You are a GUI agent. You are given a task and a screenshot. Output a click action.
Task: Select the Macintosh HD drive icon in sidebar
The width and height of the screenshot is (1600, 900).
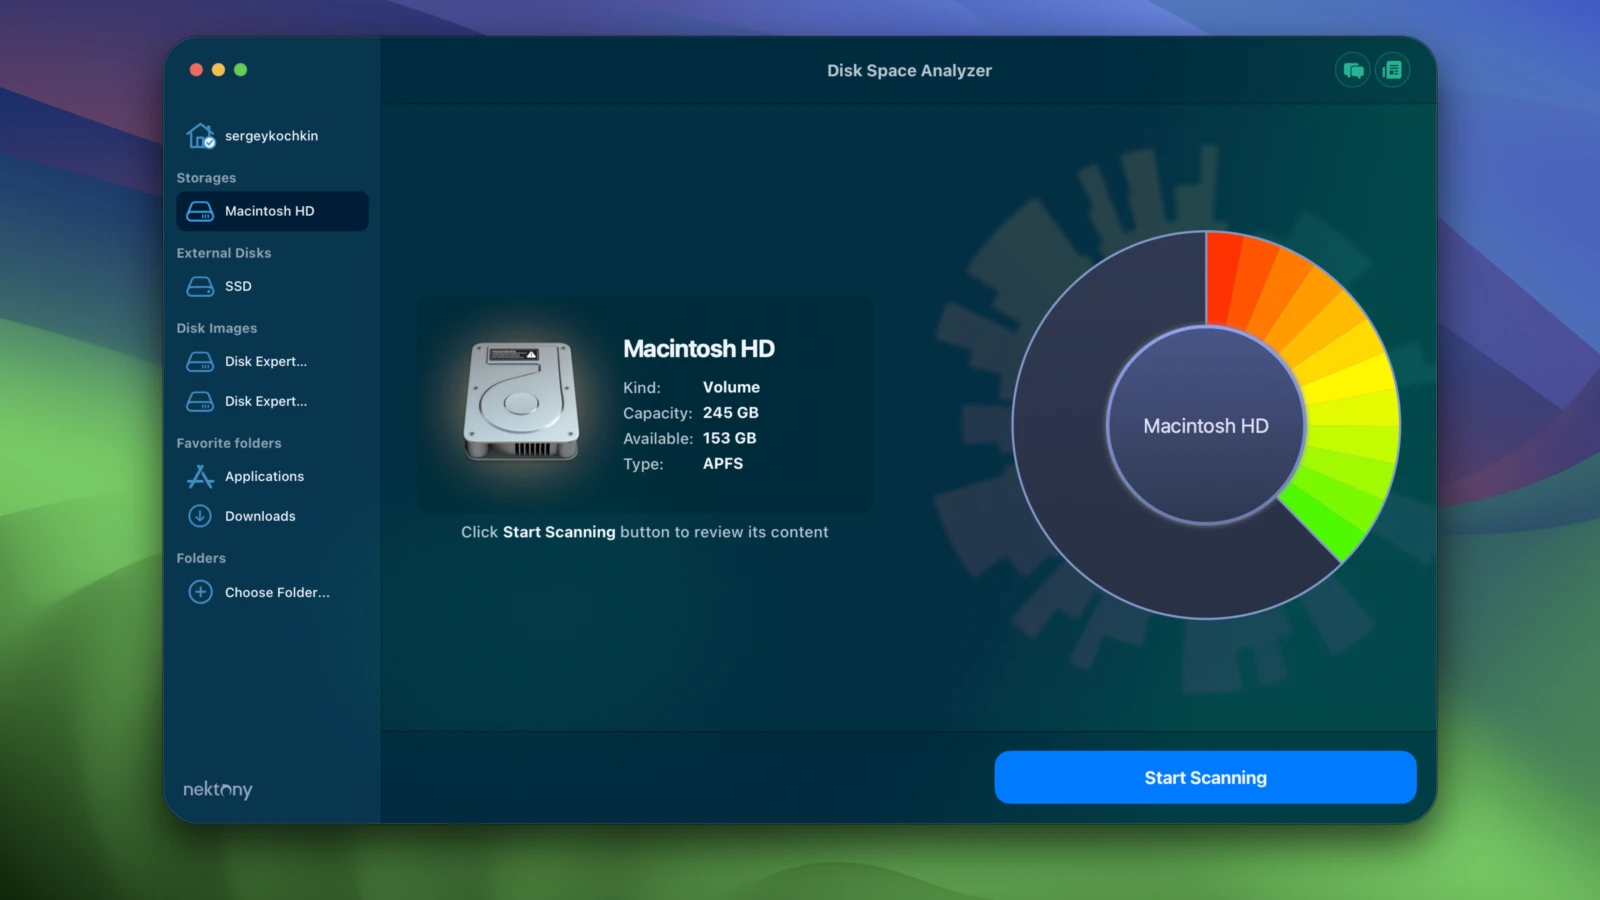pyautogui.click(x=200, y=211)
